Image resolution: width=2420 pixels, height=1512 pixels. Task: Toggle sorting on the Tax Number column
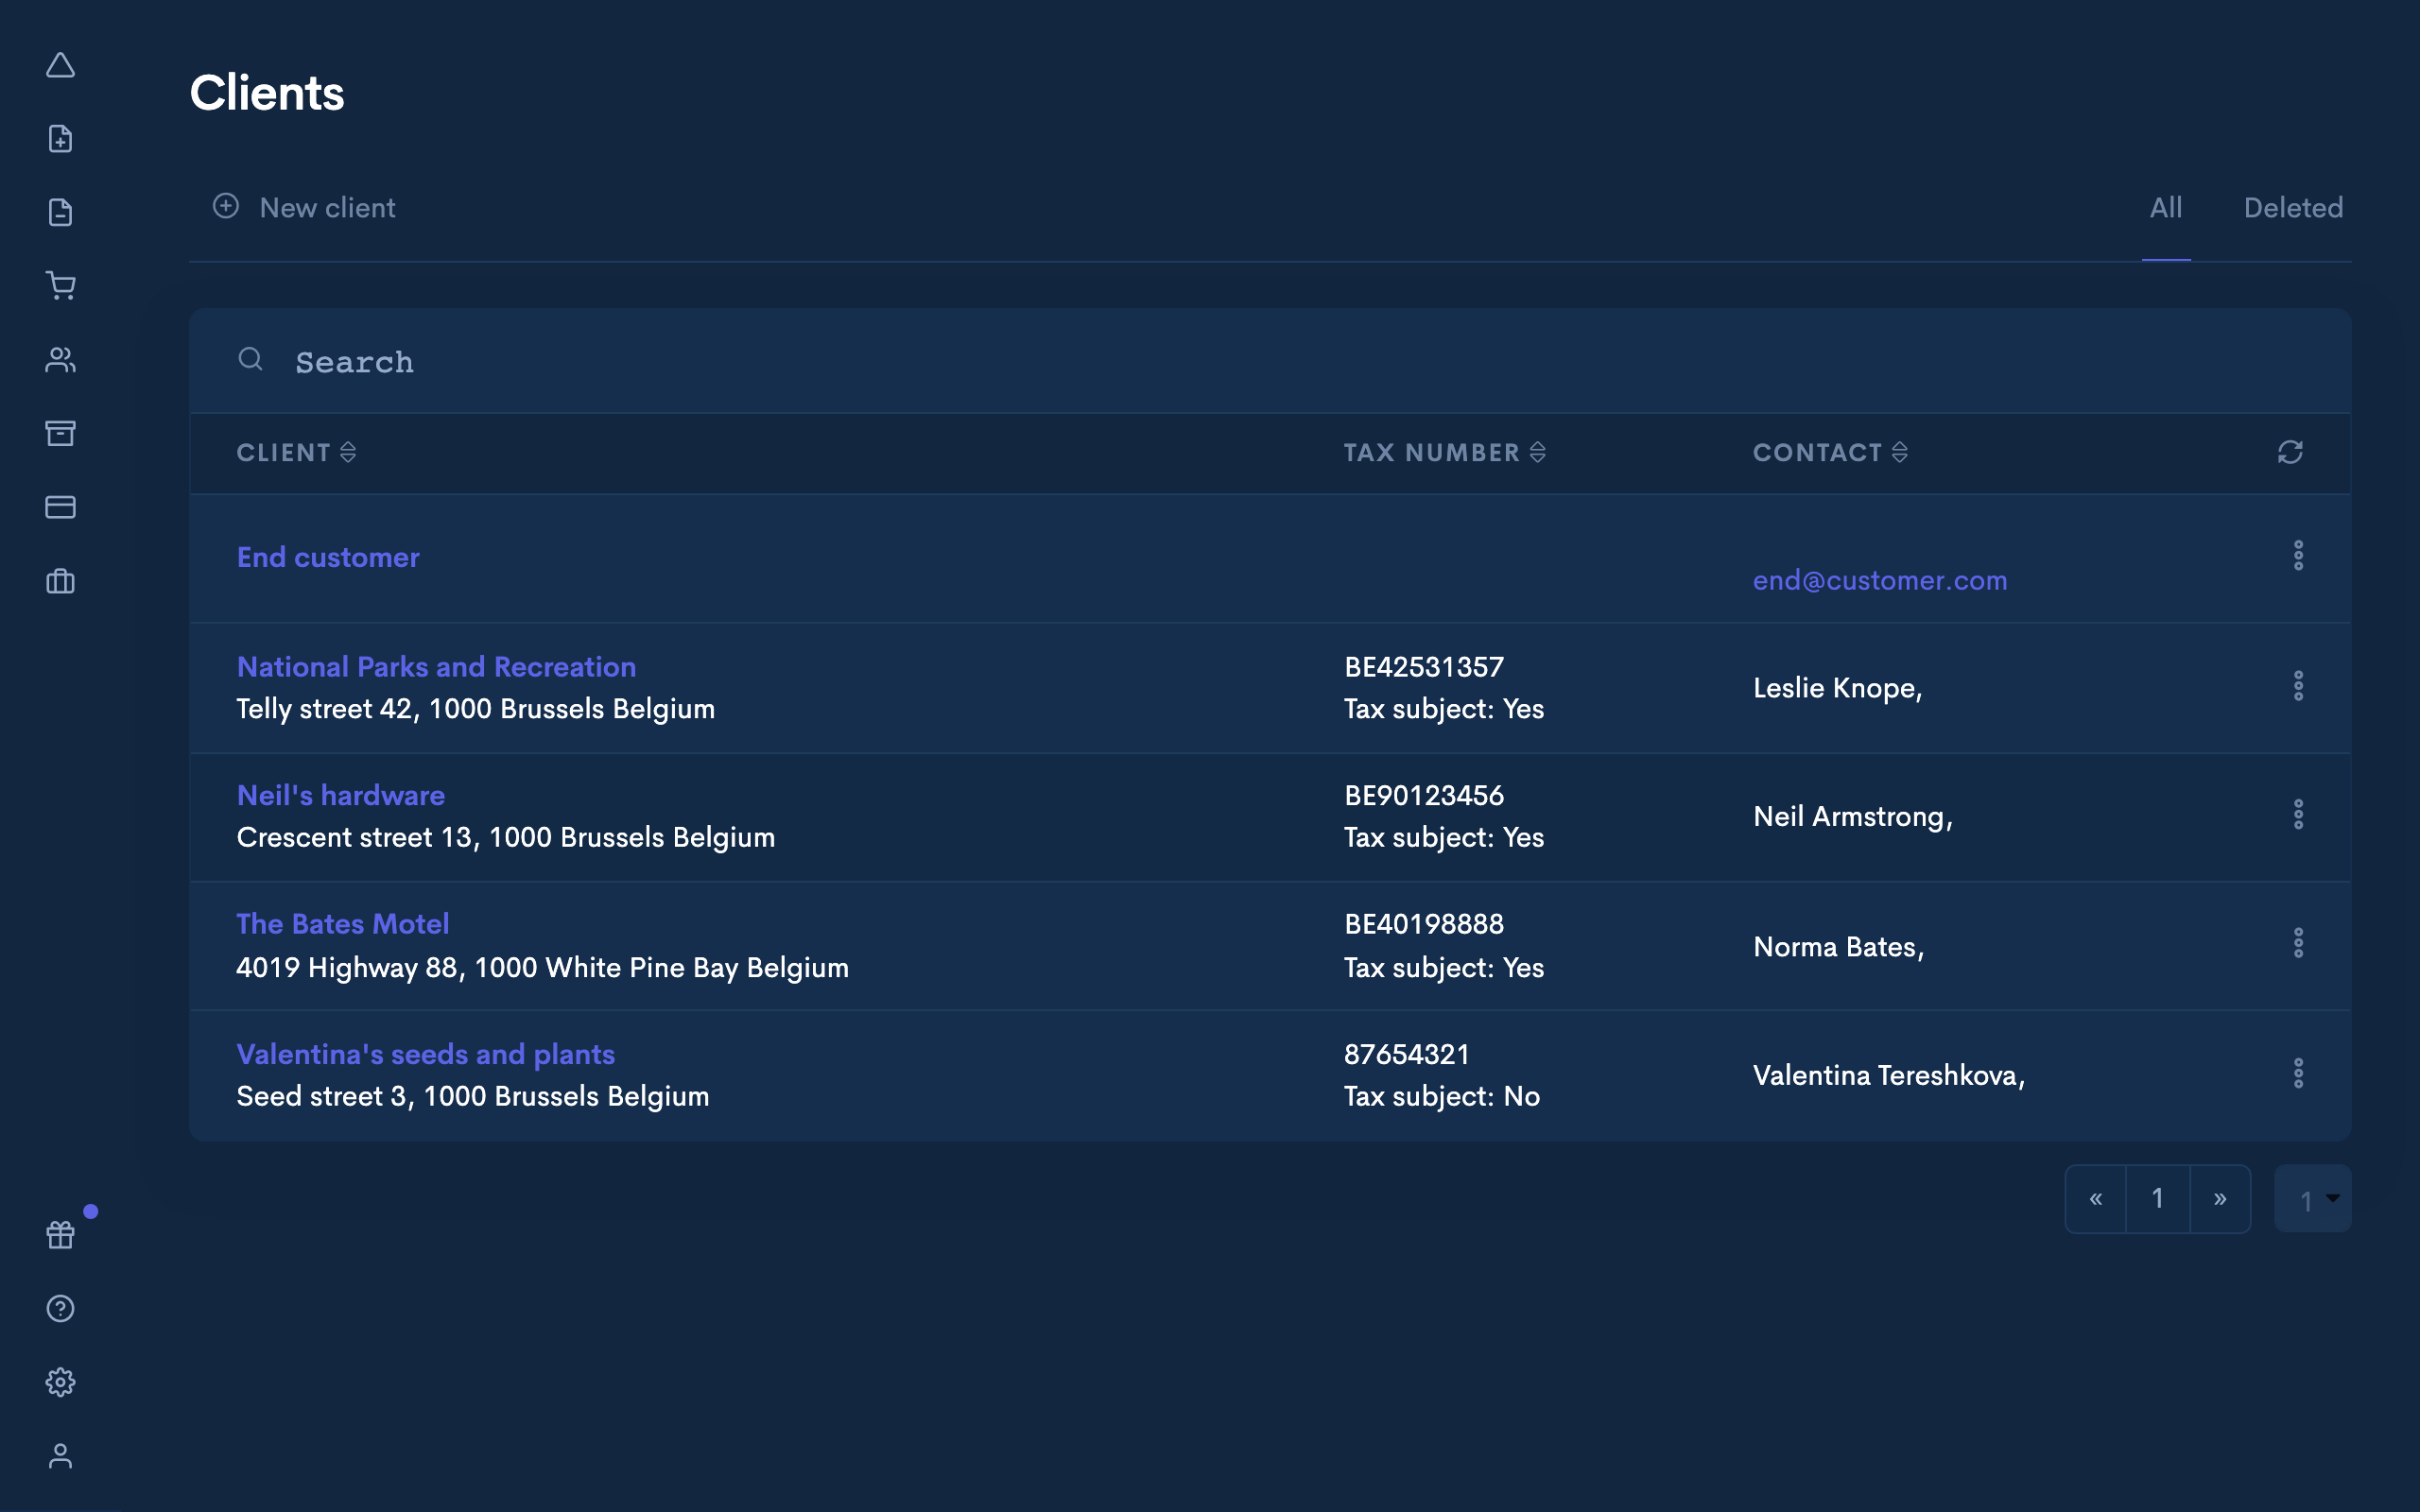tap(1539, 452)
